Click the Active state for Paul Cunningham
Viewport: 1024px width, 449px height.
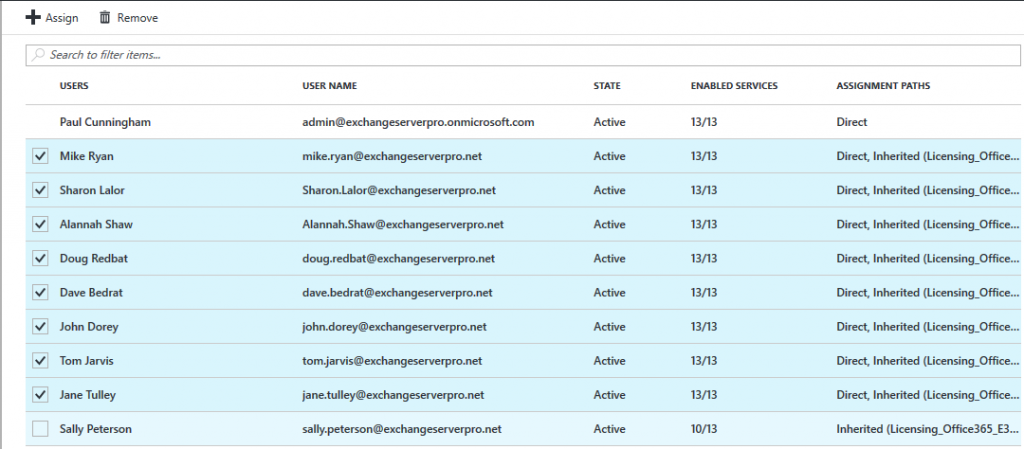coord(609,122)
